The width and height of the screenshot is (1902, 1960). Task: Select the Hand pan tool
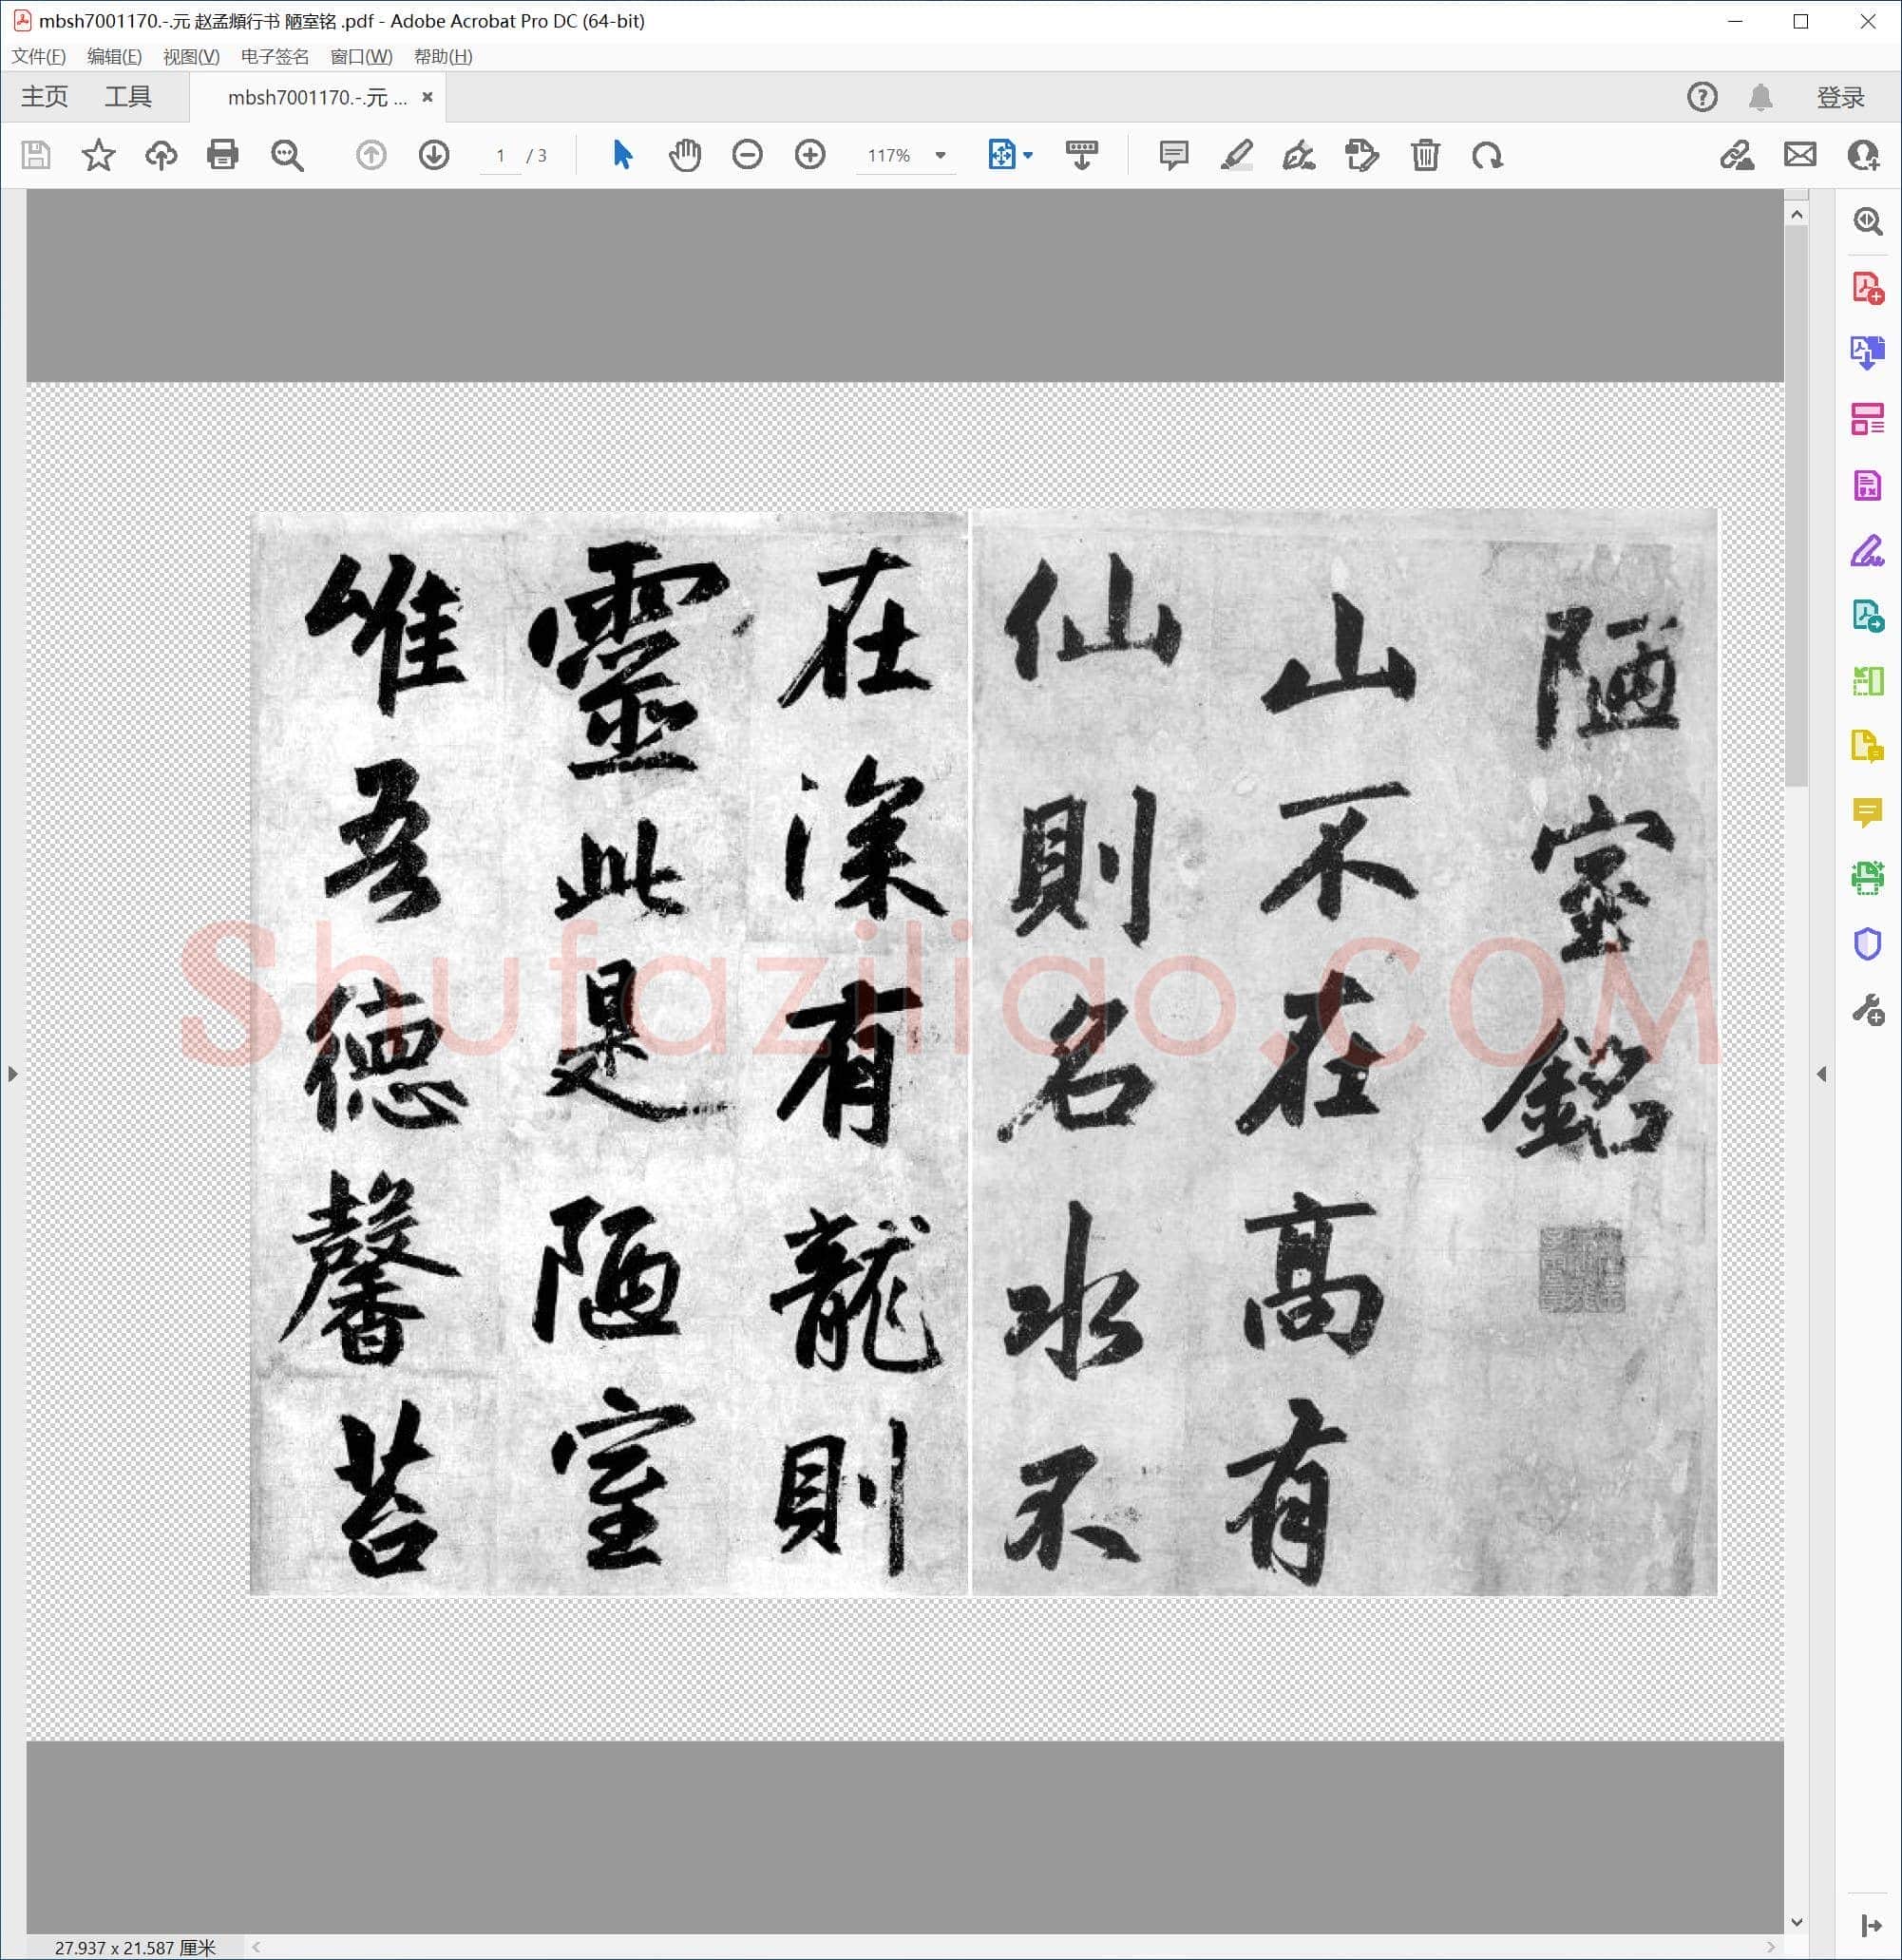pos(685,155)
